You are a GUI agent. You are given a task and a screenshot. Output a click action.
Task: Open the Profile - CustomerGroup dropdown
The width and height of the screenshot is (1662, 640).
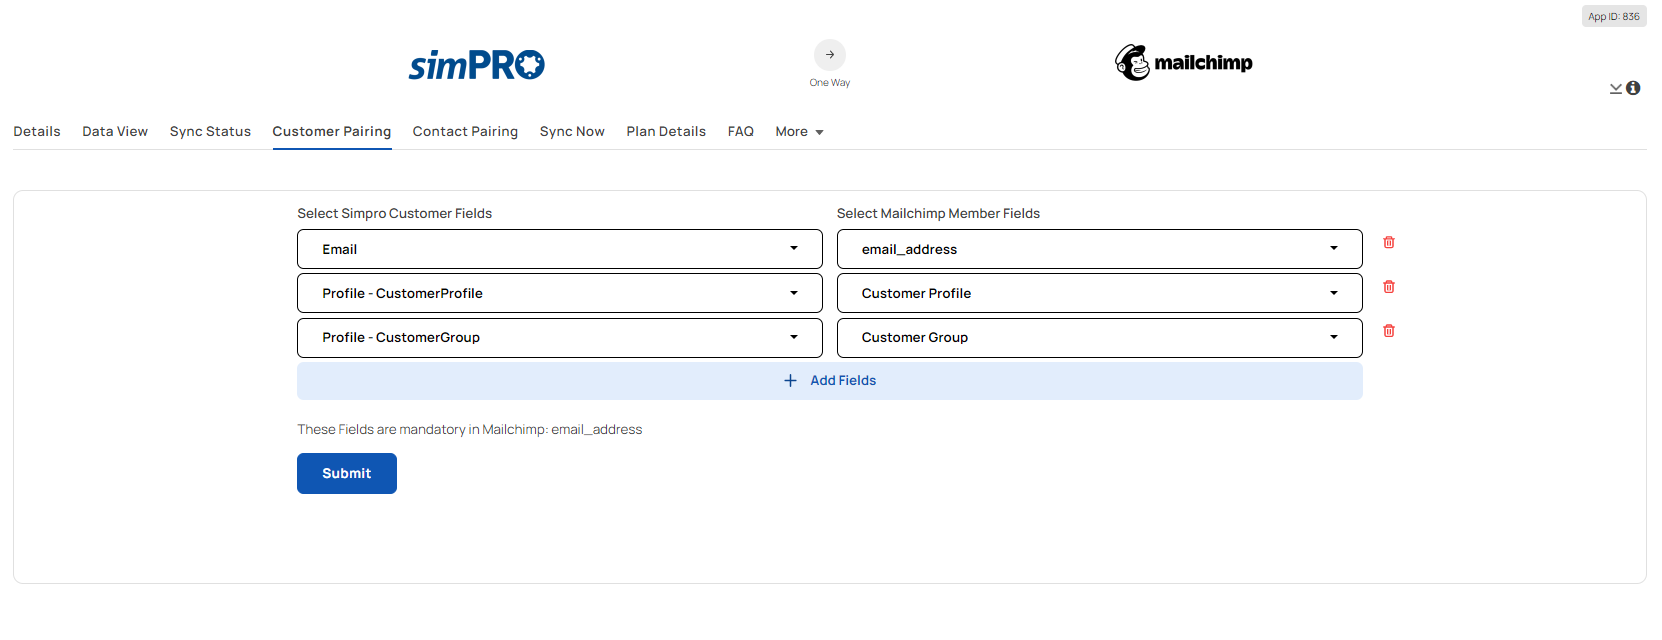pos(560,338)
